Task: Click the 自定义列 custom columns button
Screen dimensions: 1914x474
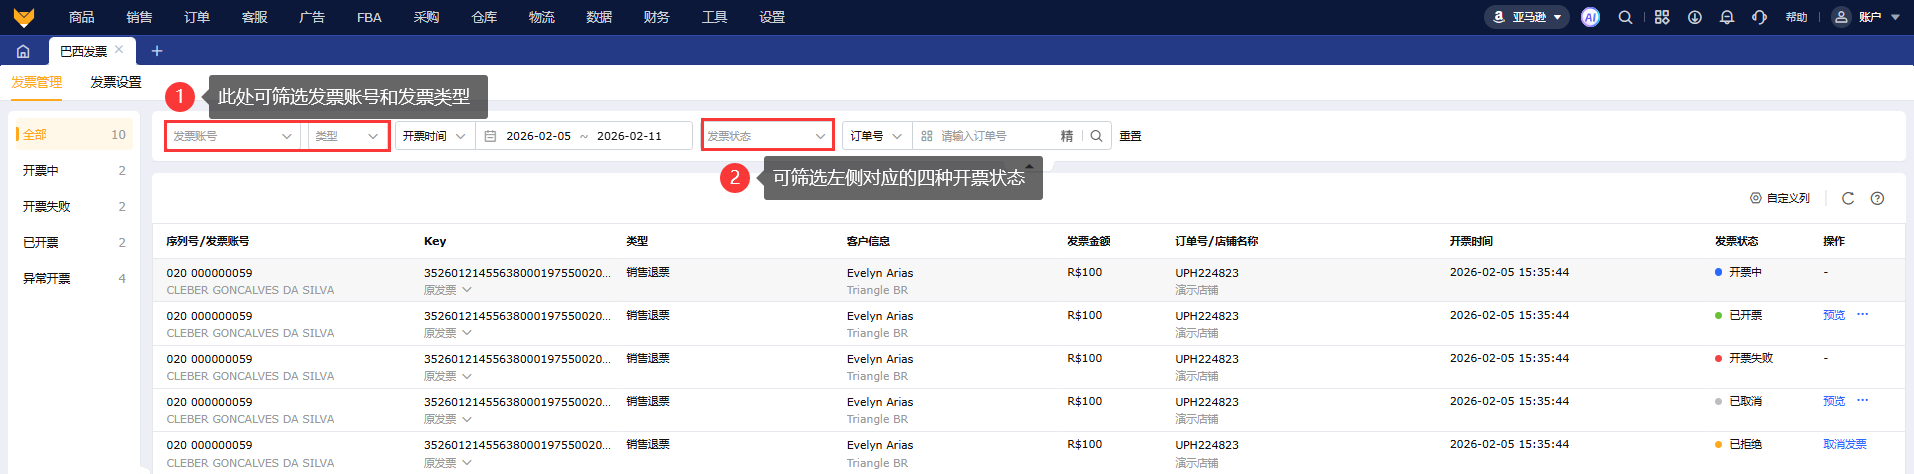Action: [1780, 198]
